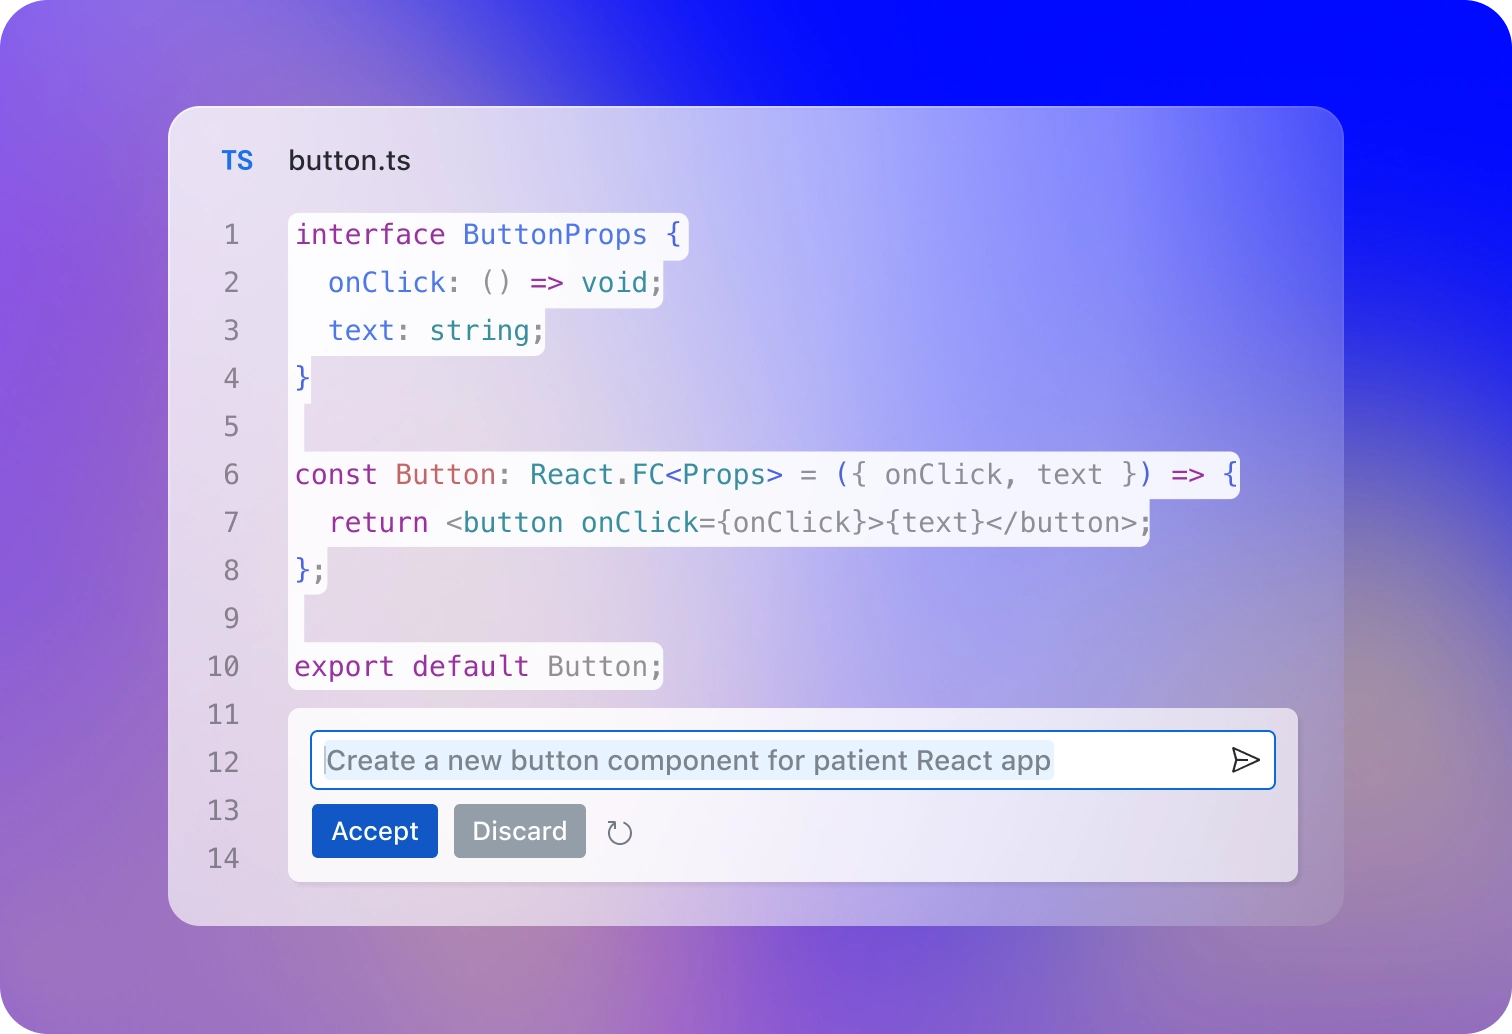The width and height of the screenshot is (1512, 1034).
Task: Click the closing brace on line 4
Action: coord(302,379)
